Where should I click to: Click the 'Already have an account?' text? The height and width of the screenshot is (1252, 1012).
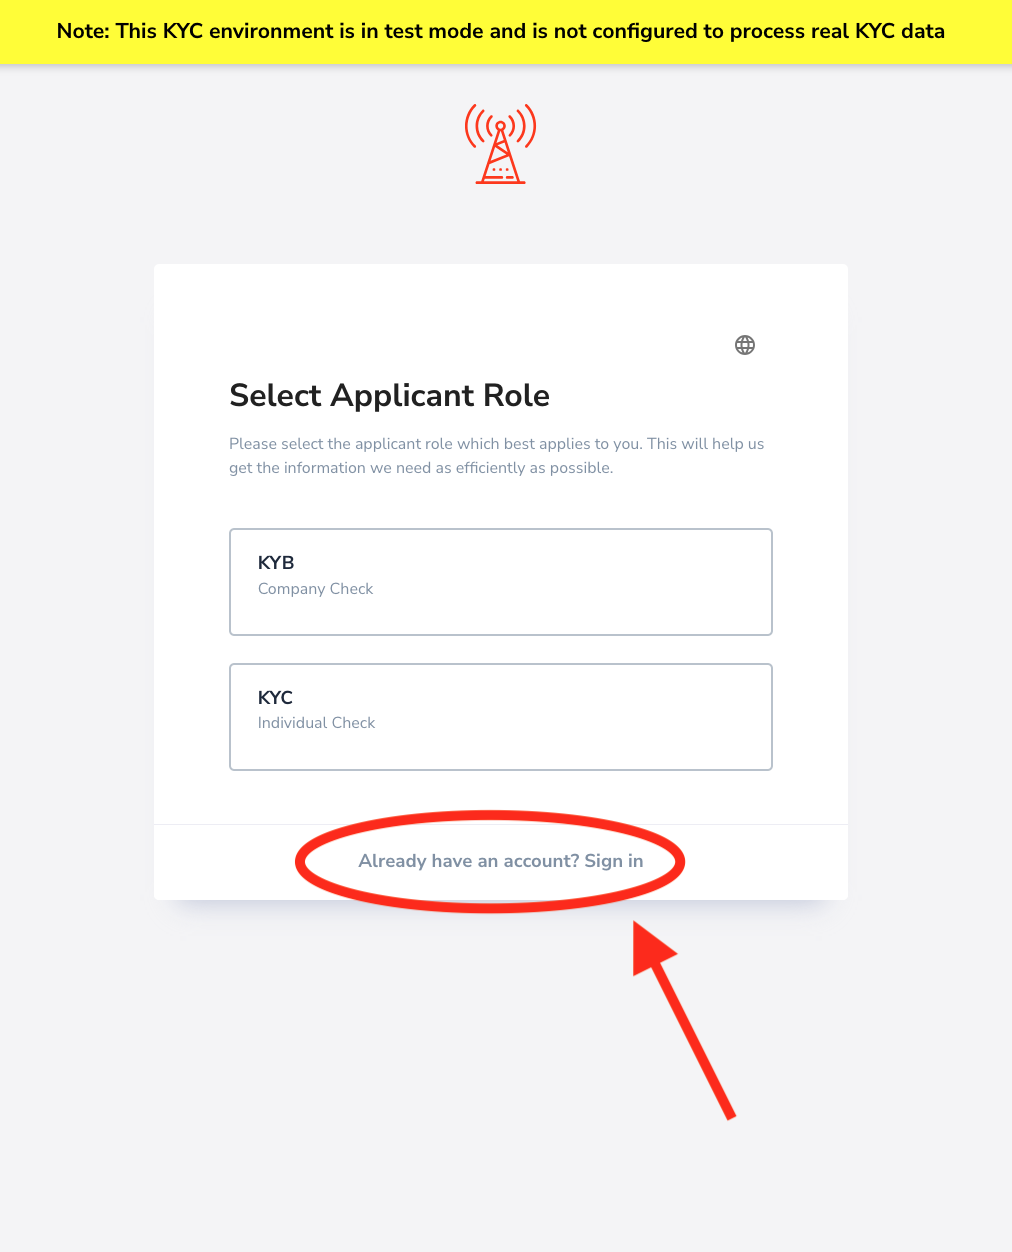point(469,861)
